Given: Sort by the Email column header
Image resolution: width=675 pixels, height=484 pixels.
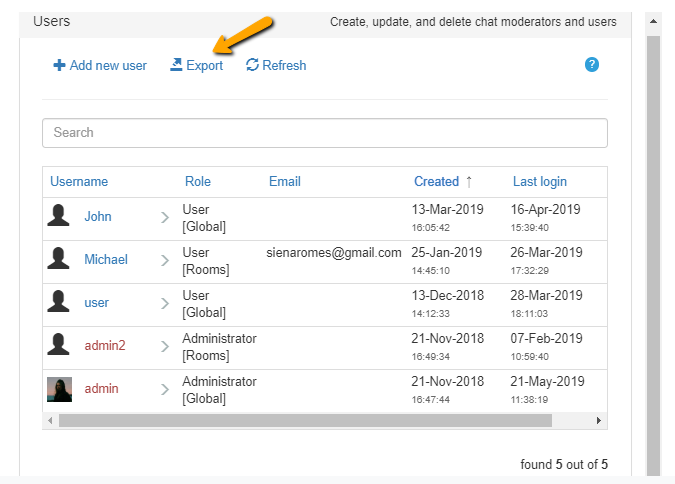Looking at the screenshot, I should pos(285,182).
